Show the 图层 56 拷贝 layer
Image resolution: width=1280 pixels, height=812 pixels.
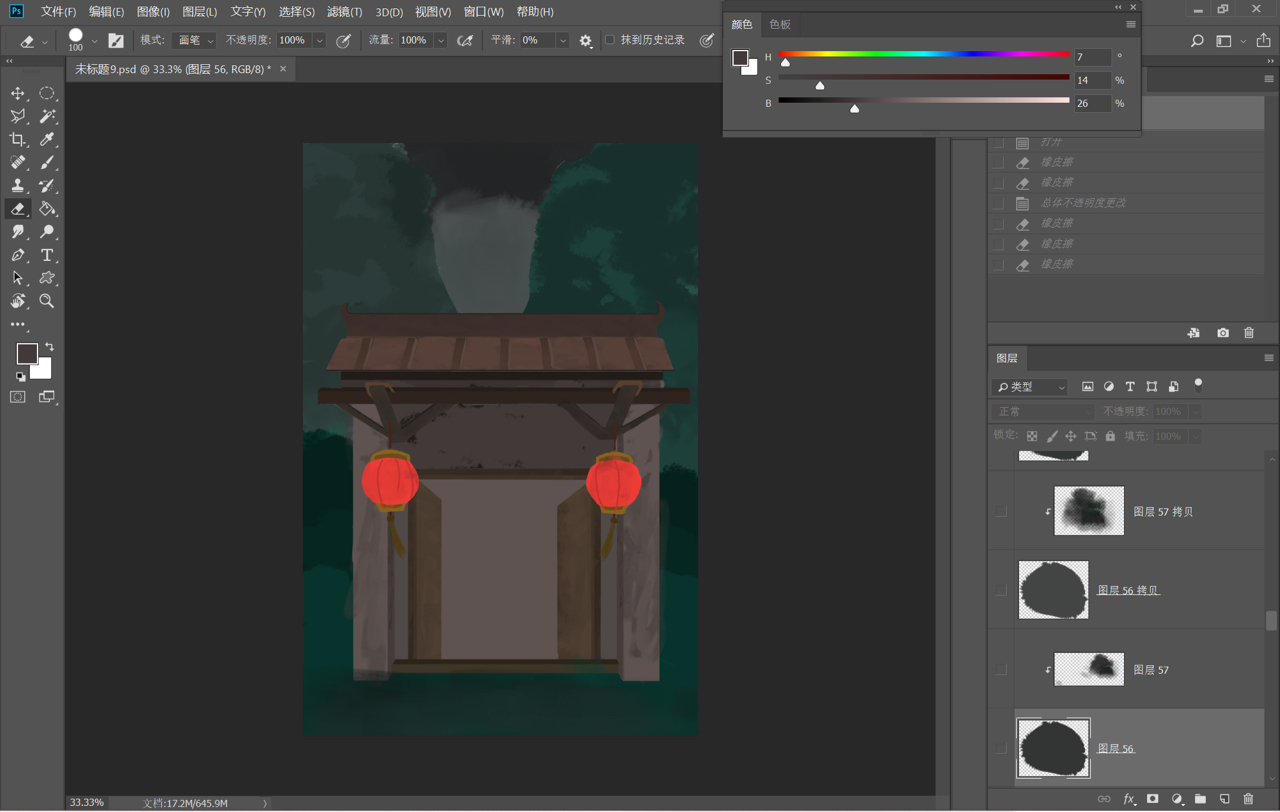(1001, 590)
